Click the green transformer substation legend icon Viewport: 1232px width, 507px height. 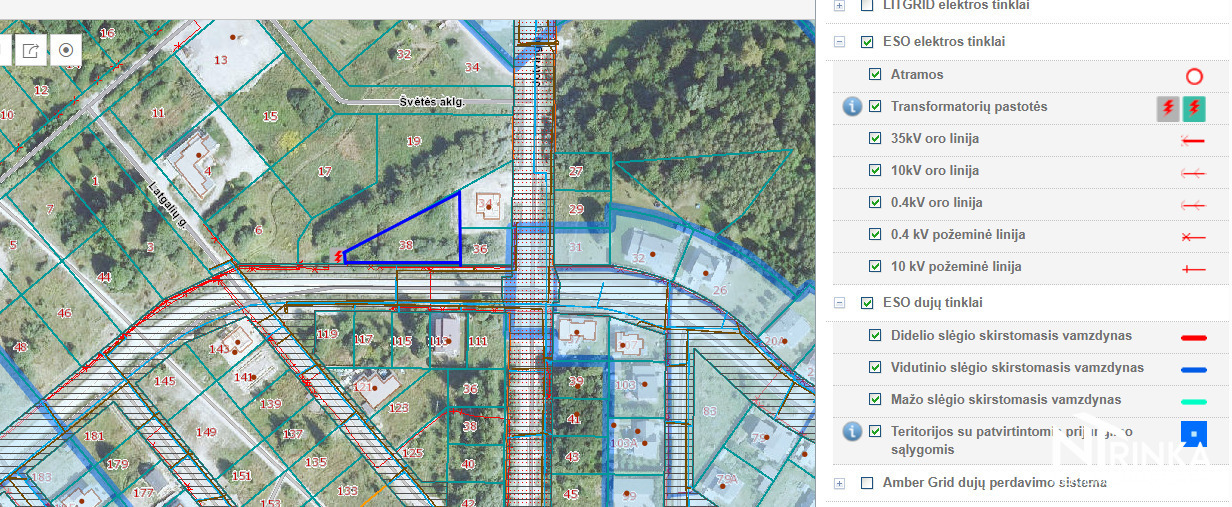(1194, 108)
